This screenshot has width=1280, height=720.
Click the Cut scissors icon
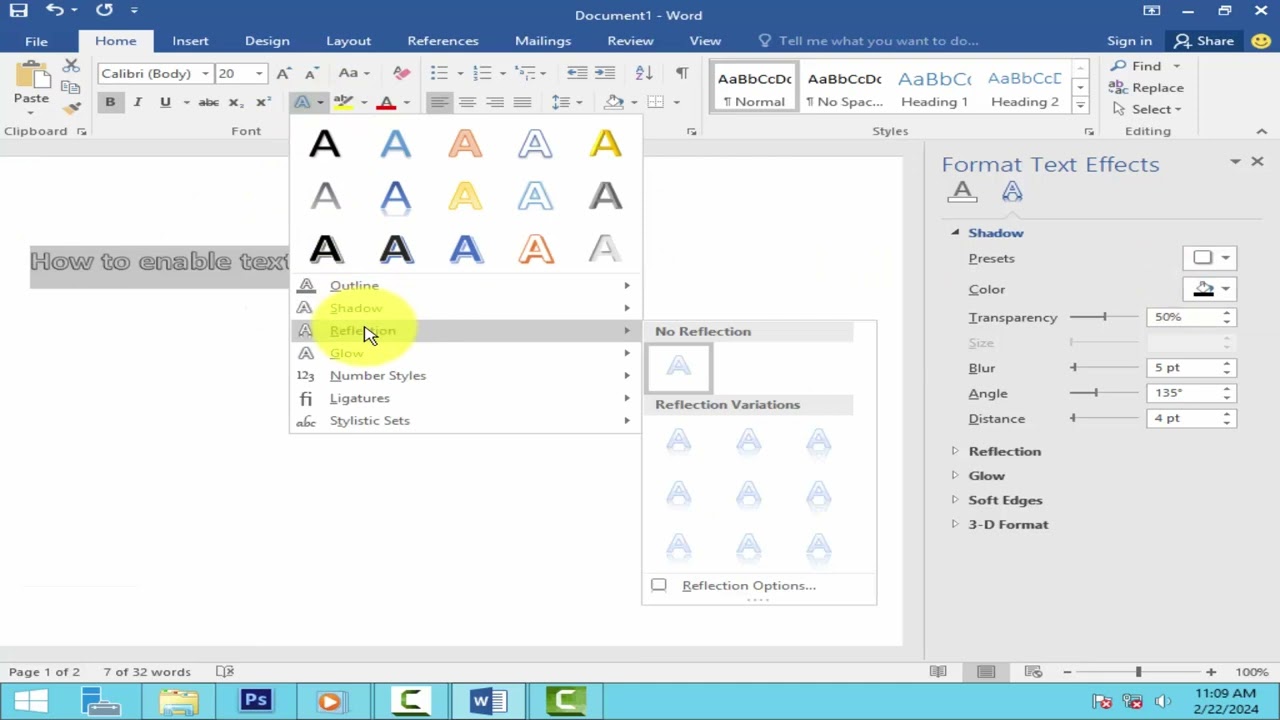tap(71, 66)
